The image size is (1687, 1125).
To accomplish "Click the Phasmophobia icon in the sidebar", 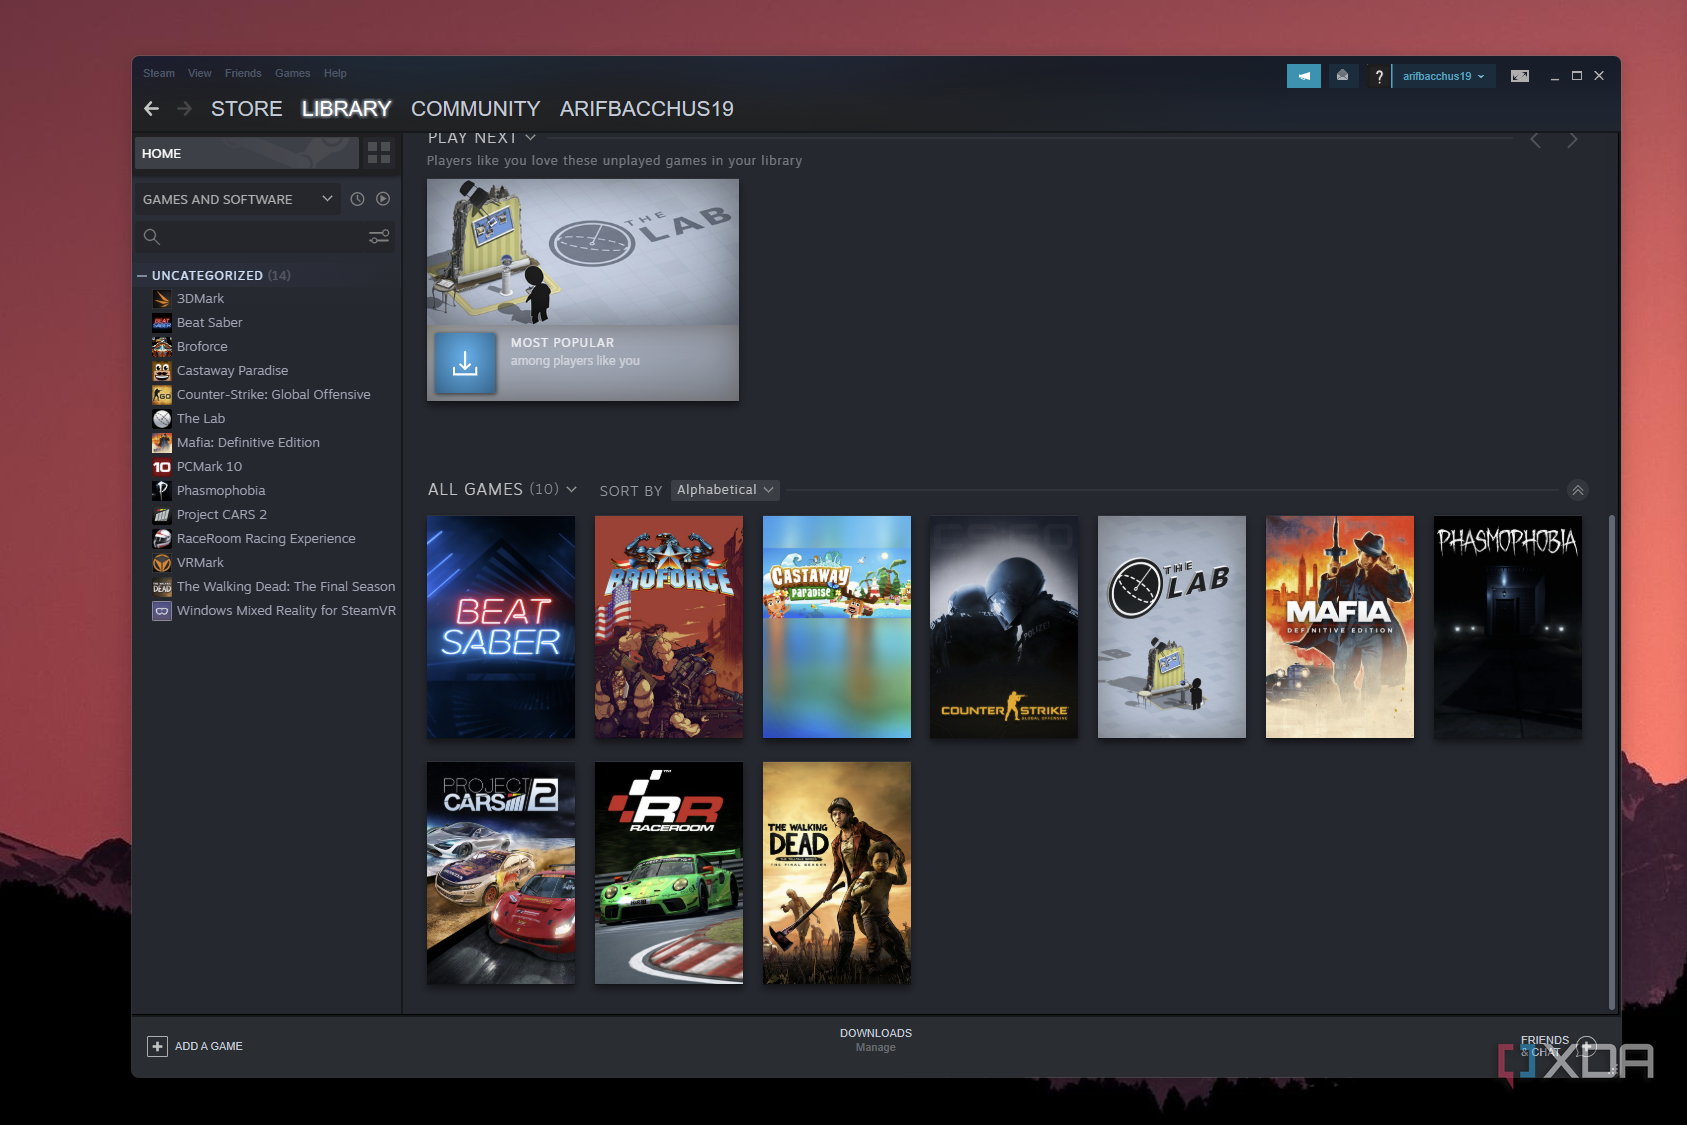I will tap(162, 491).
